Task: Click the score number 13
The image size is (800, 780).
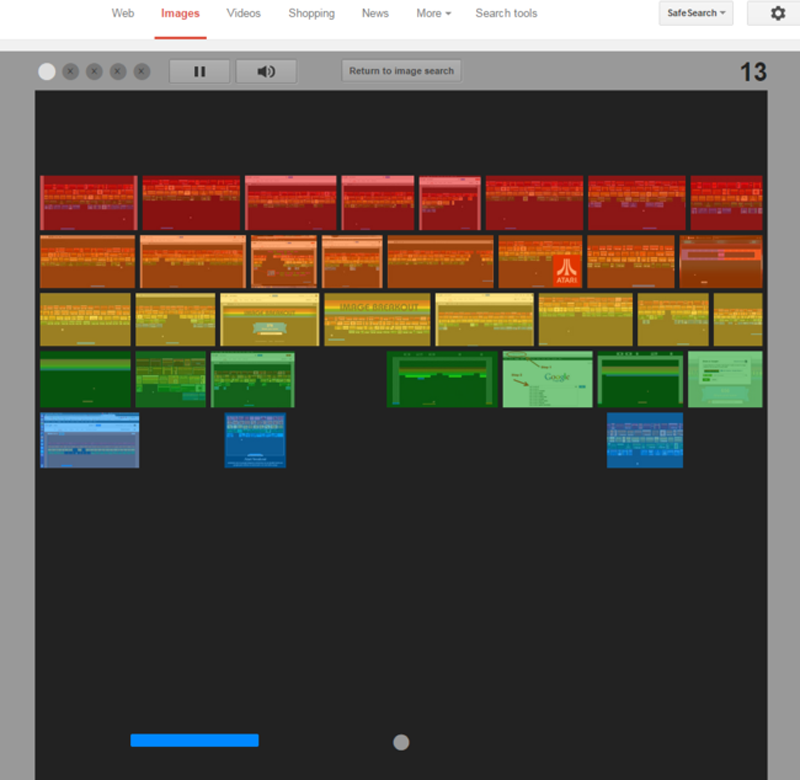Action: point(753,72)
